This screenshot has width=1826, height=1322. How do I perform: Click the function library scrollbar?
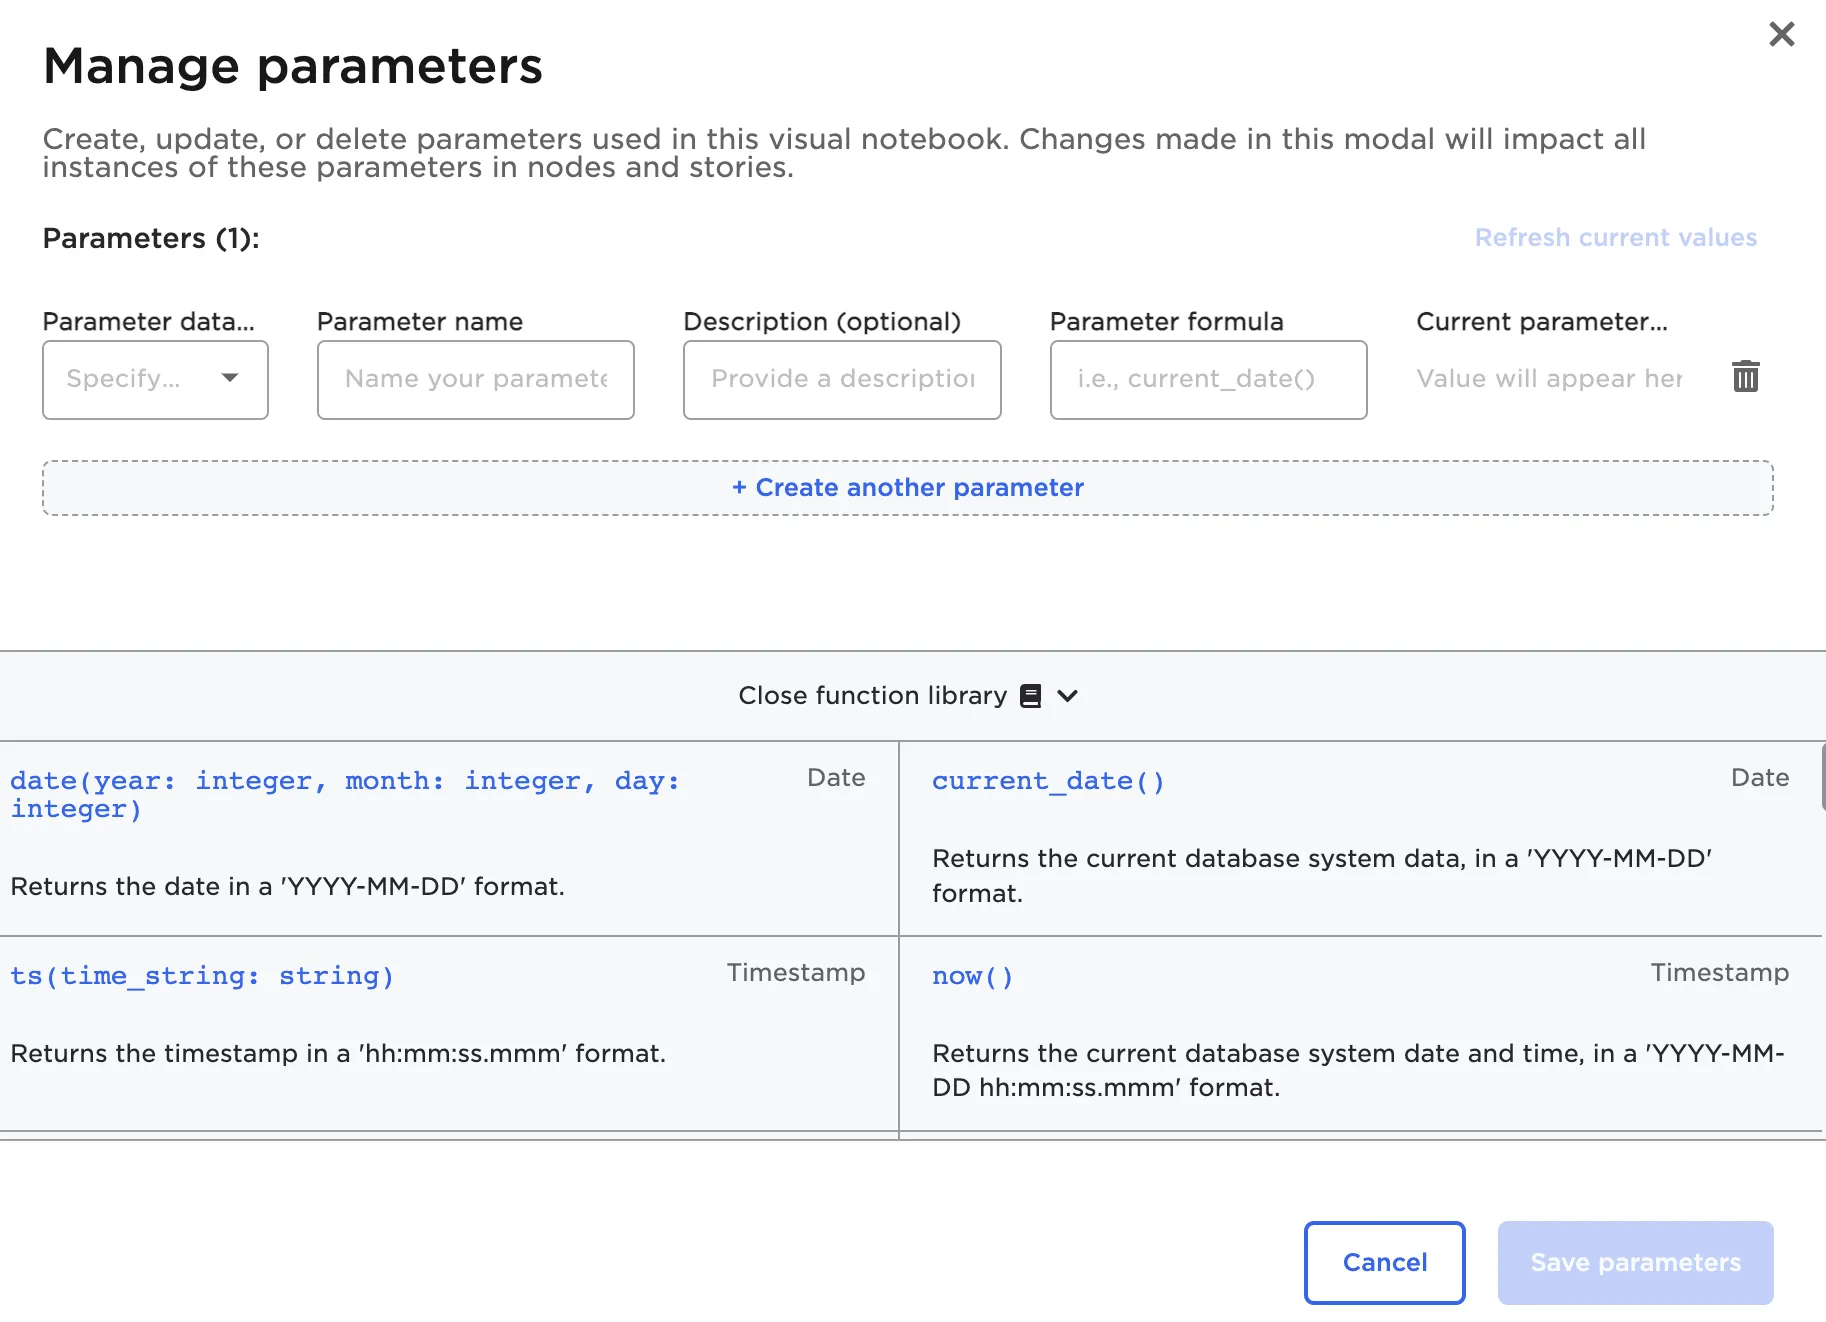click(1822, 776)
